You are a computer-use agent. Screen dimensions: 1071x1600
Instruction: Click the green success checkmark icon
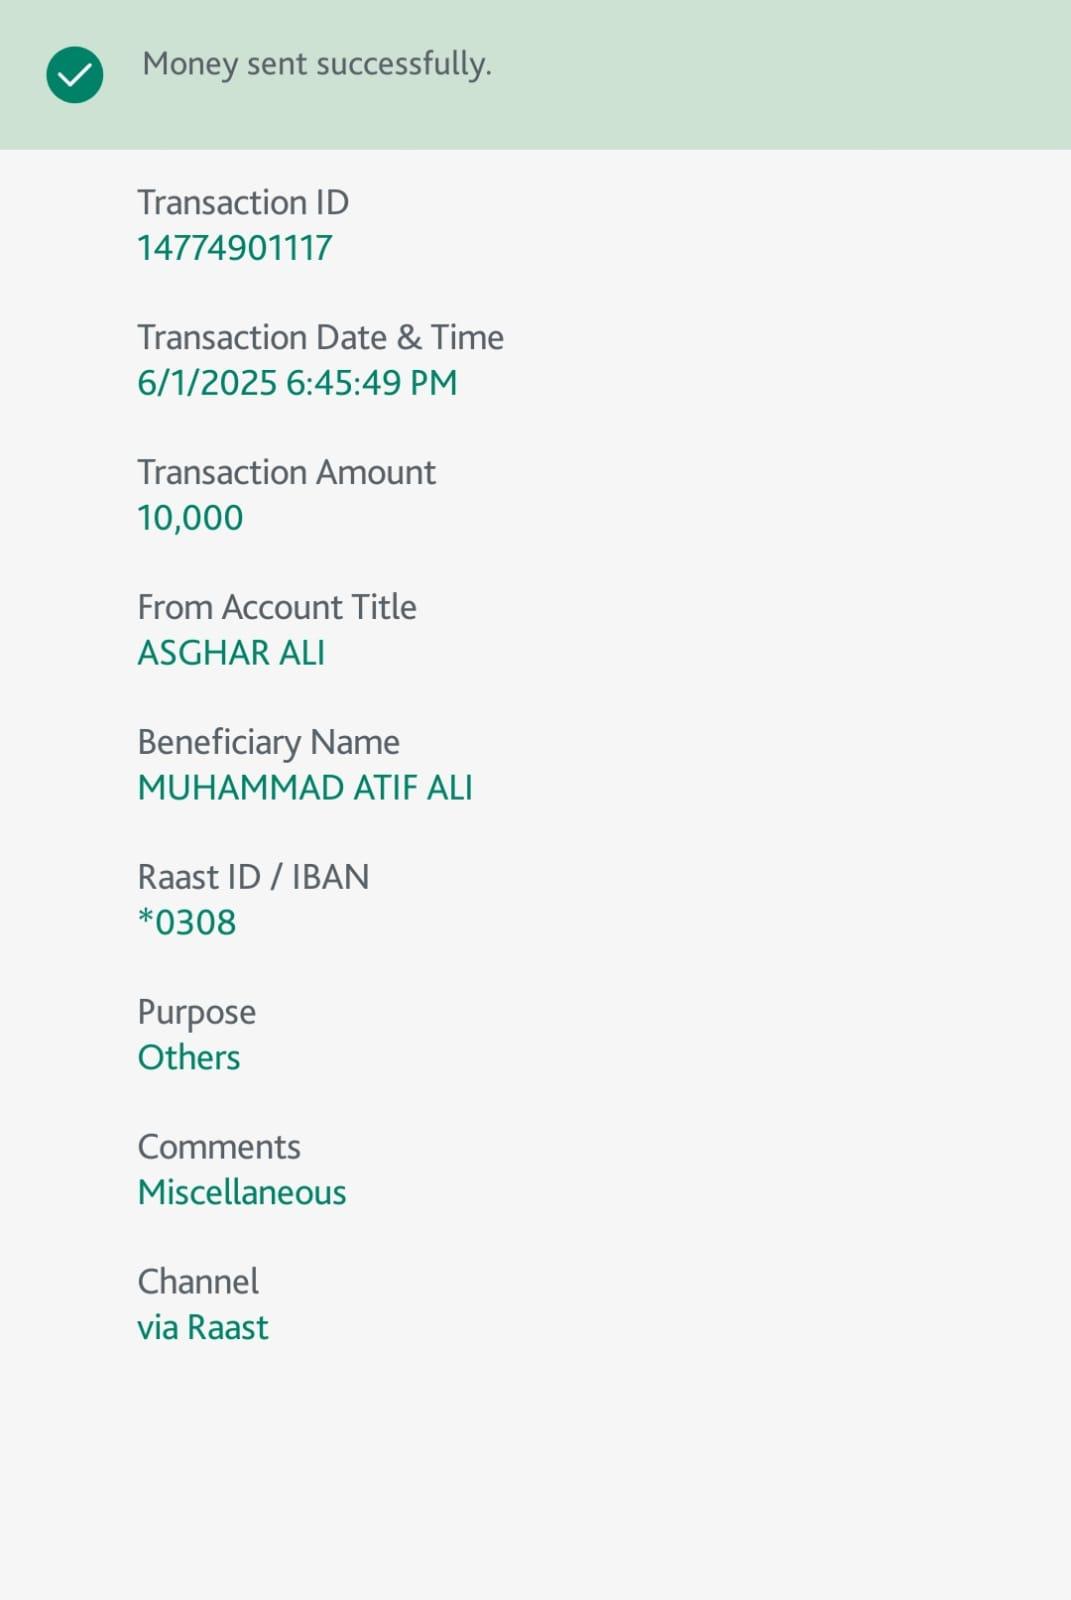point(75,75)
